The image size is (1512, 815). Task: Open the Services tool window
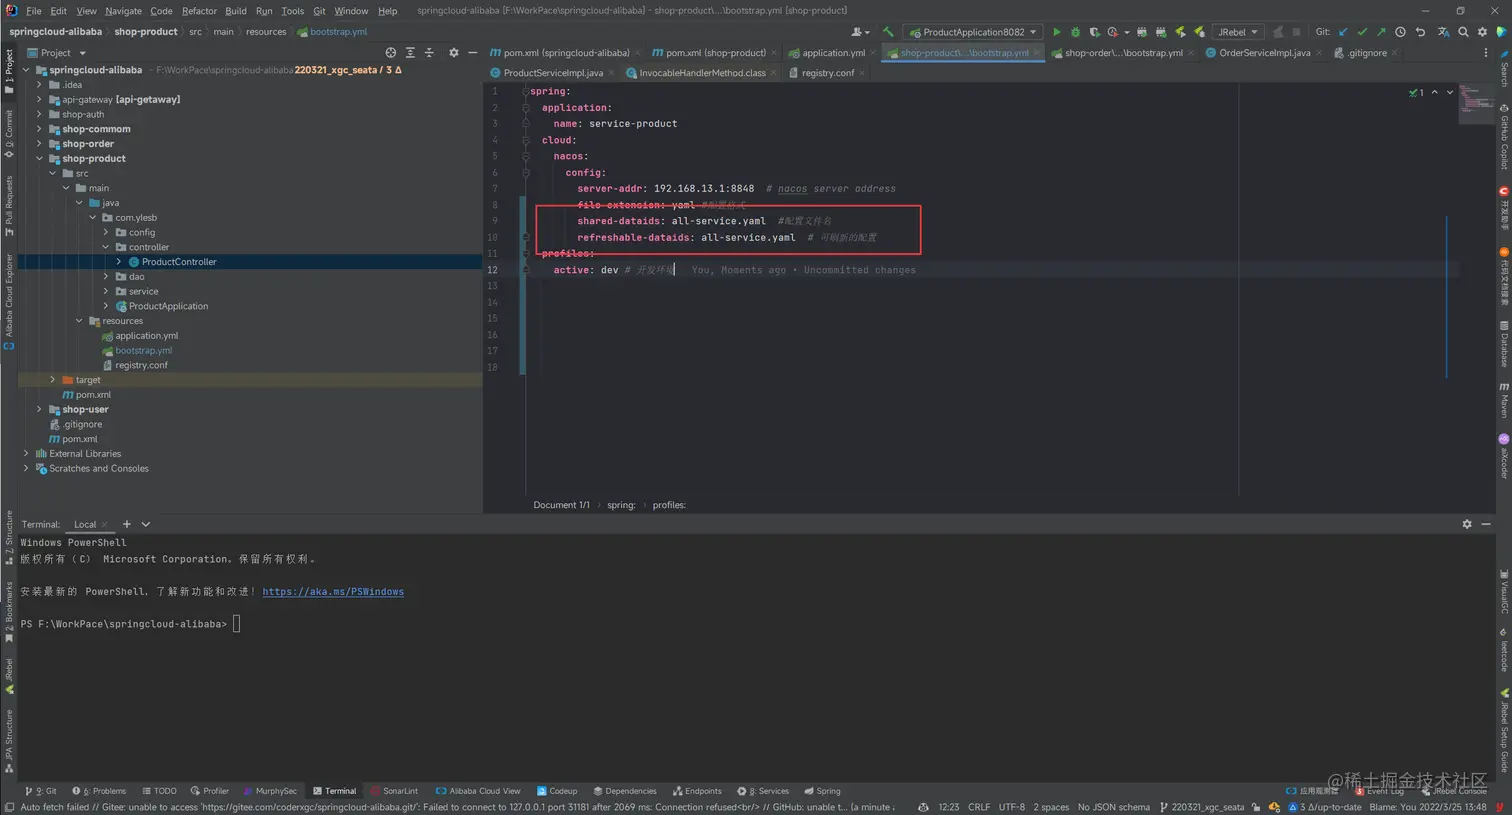763,791
